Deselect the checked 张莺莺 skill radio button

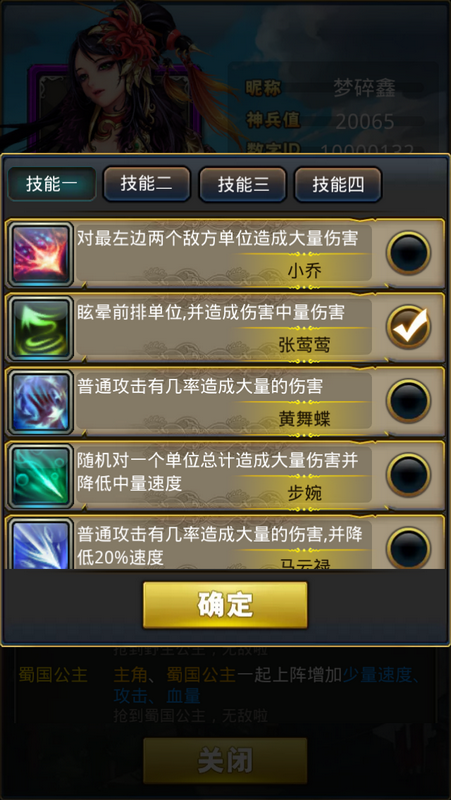pos(408,327)
